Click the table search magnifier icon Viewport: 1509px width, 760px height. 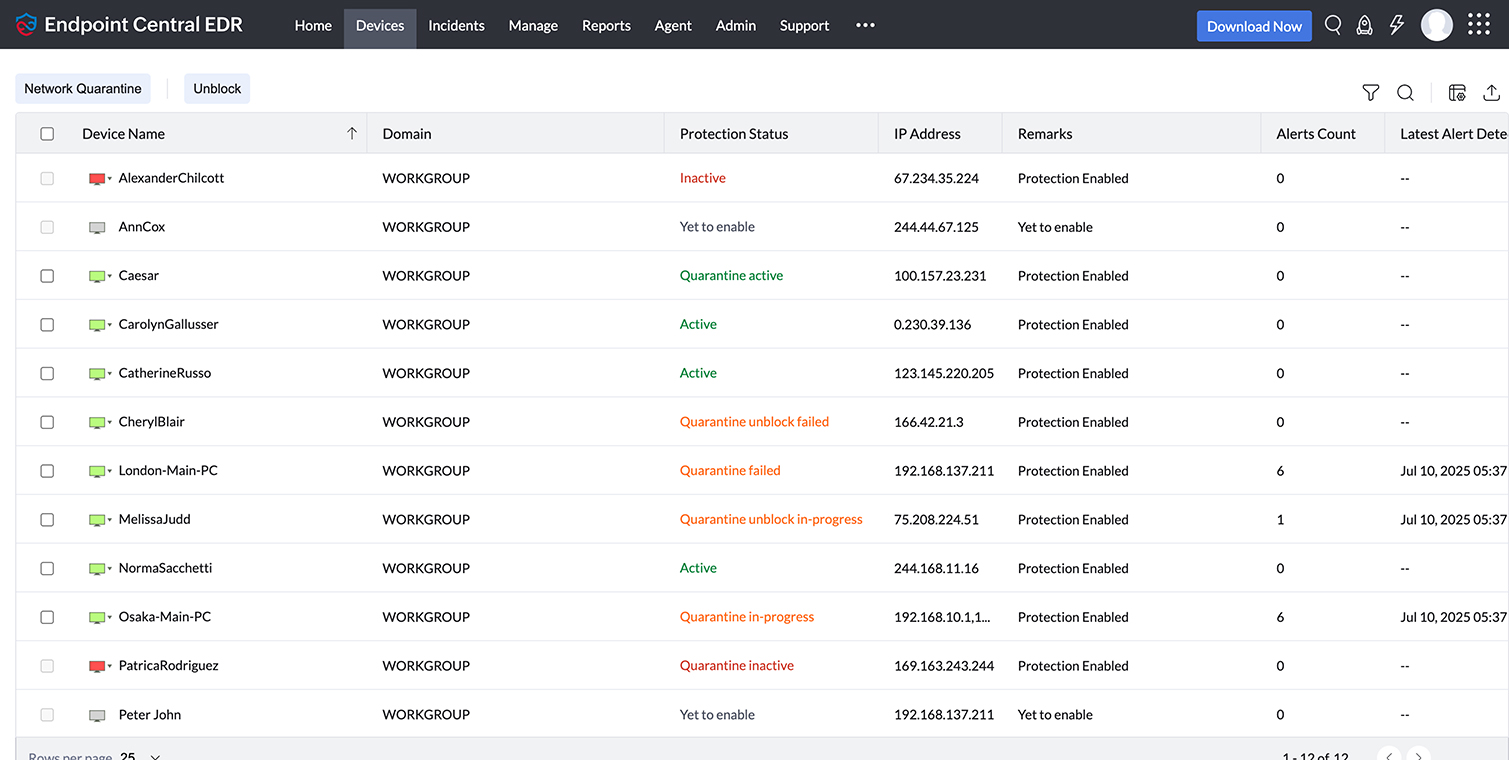[x=1405, y=92]
